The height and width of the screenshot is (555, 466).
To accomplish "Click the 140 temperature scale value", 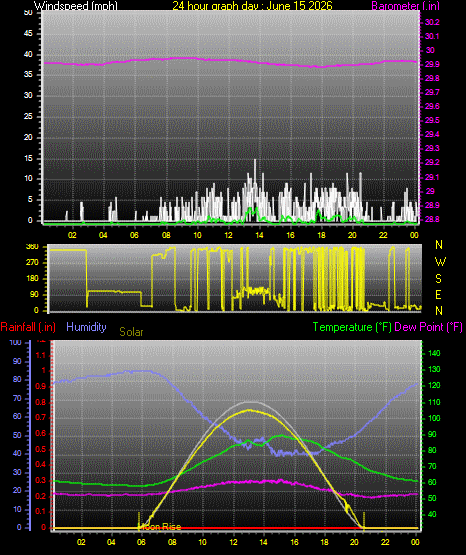I will pyautogui.click(x=434, y=353).
